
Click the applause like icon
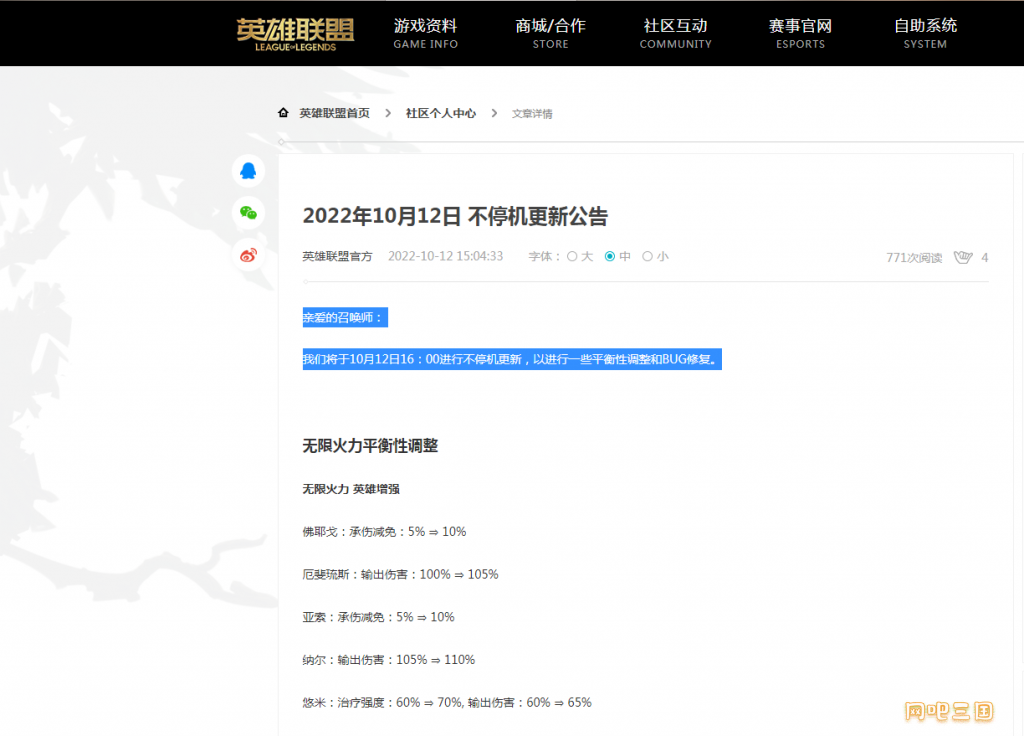pos(963,257)
